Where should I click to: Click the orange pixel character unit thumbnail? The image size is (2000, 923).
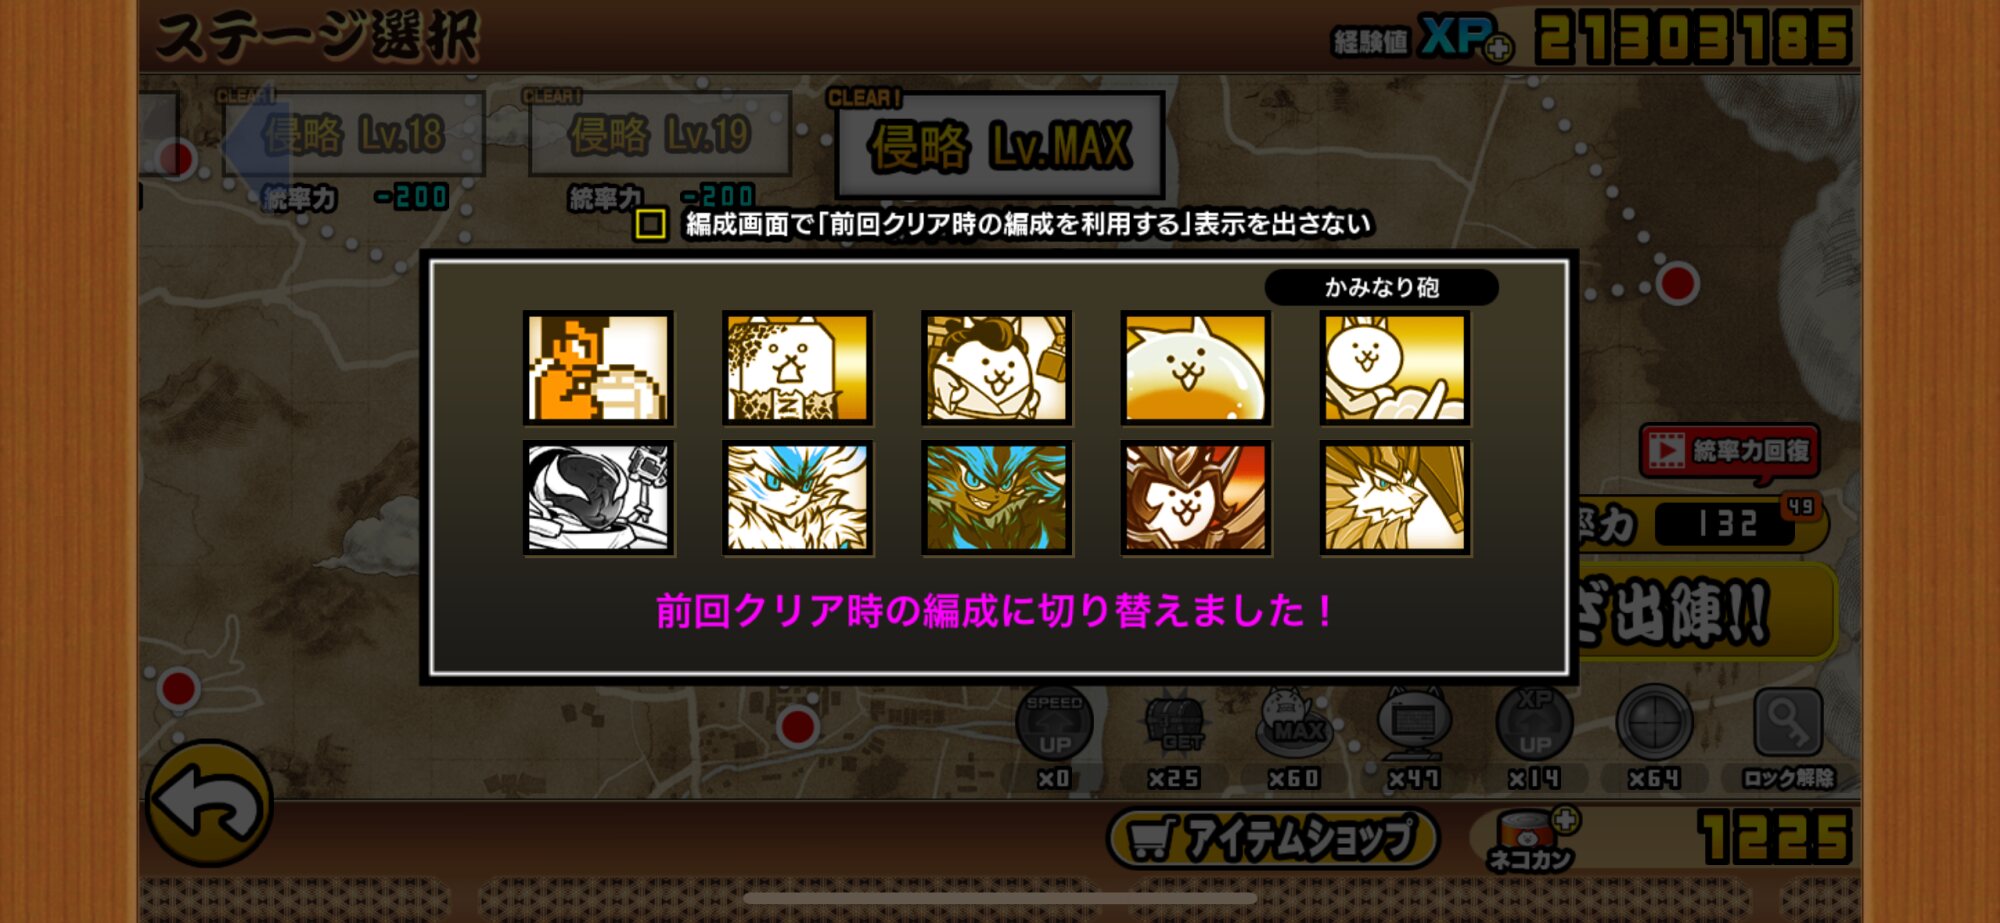pos(598,368)
